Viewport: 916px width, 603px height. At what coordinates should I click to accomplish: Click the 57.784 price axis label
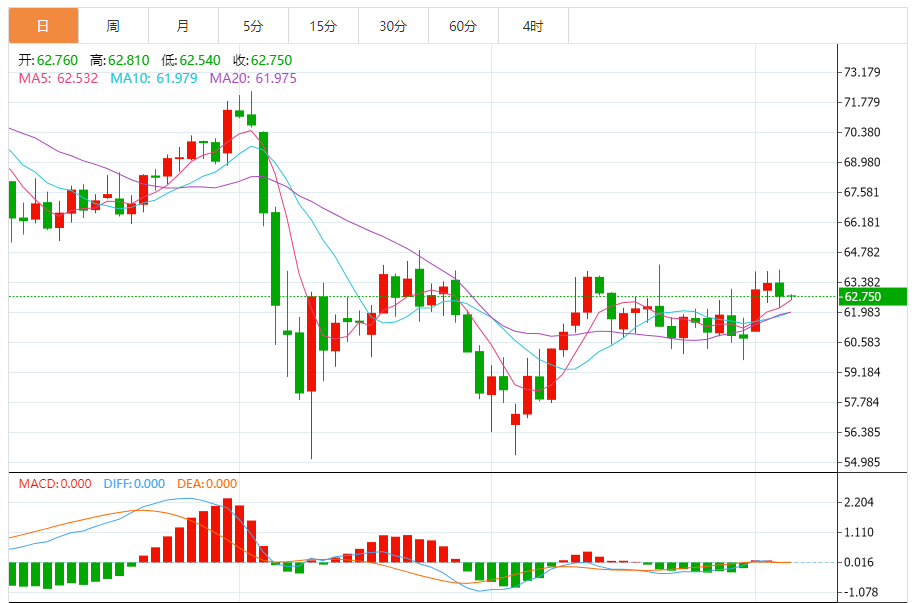coord(862,403)
